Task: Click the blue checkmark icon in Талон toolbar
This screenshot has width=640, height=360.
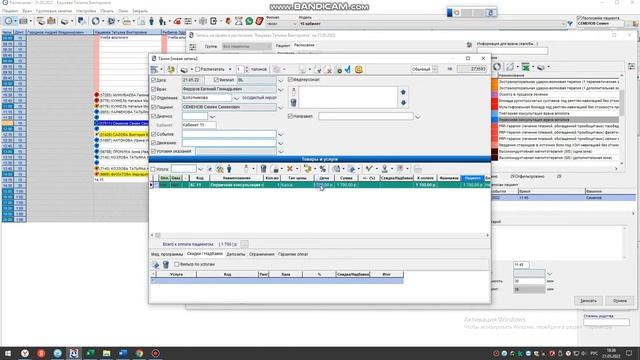Action: pyautogui.click(x=348, y=69)
